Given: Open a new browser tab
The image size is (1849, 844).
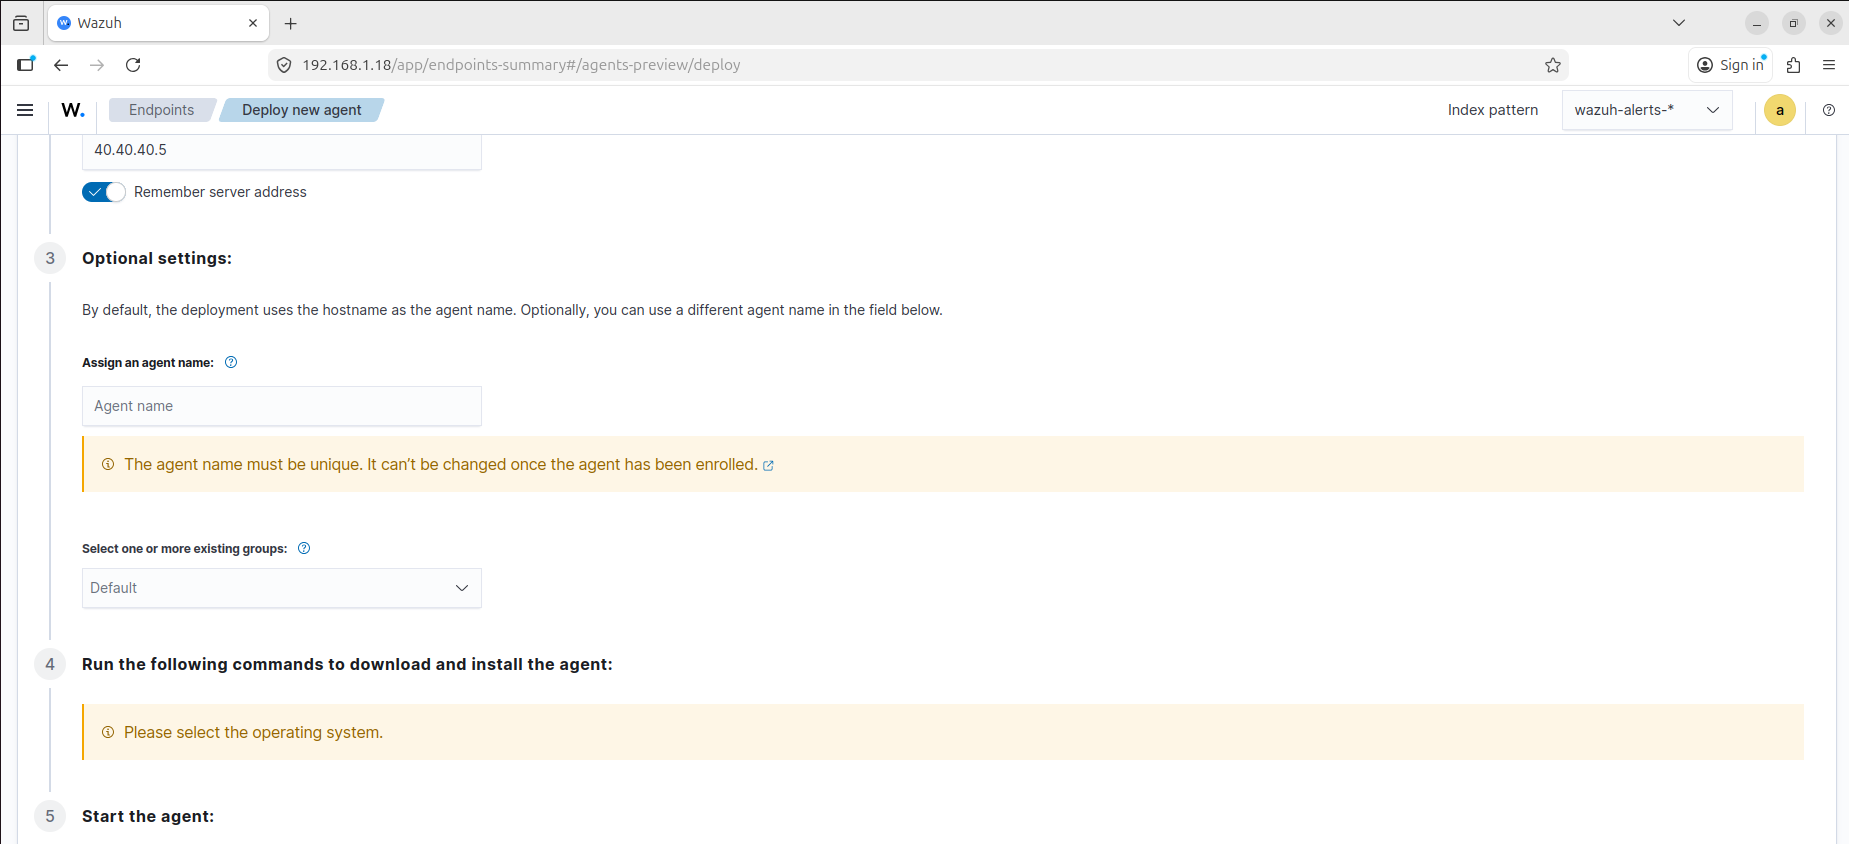Looking at the screenshot, I should pos(291,23).
